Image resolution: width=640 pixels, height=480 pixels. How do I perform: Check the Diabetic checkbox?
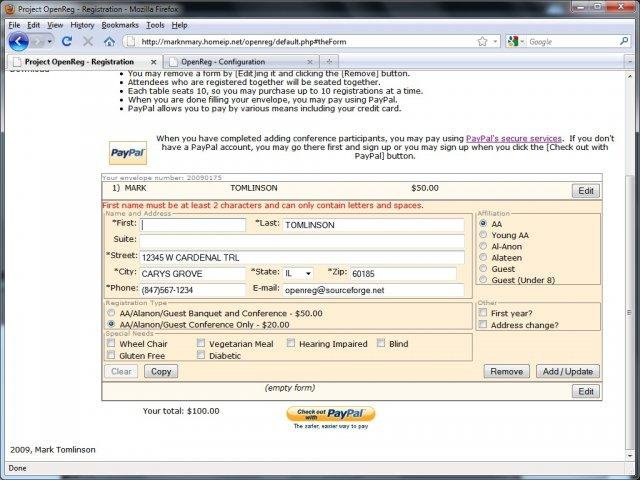(x=201, y=355)
